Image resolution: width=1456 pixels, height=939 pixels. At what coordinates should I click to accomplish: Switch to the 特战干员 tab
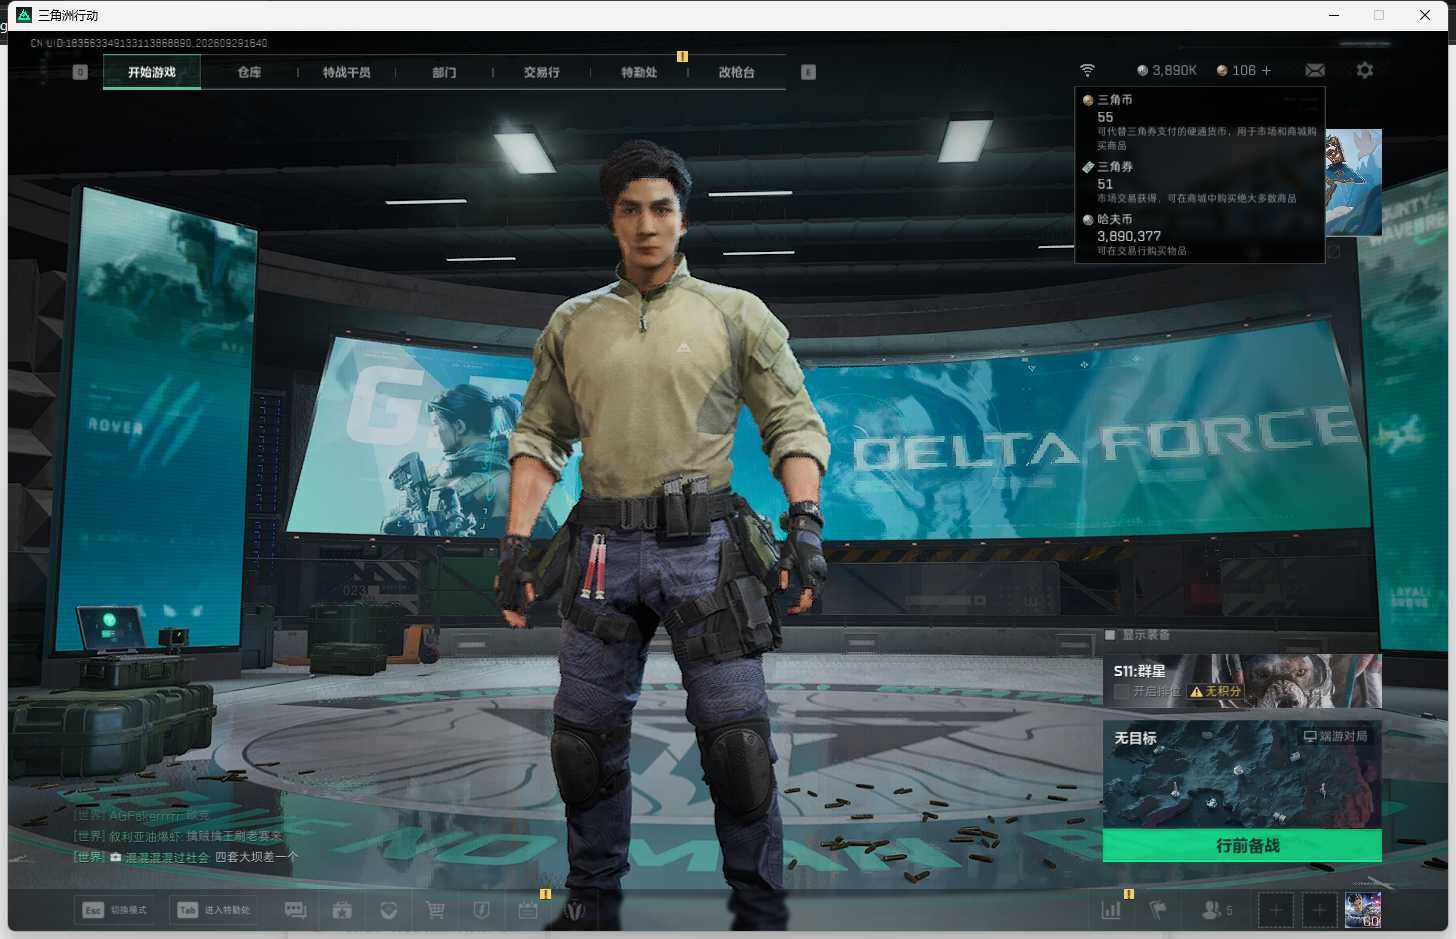coord(346,72)
